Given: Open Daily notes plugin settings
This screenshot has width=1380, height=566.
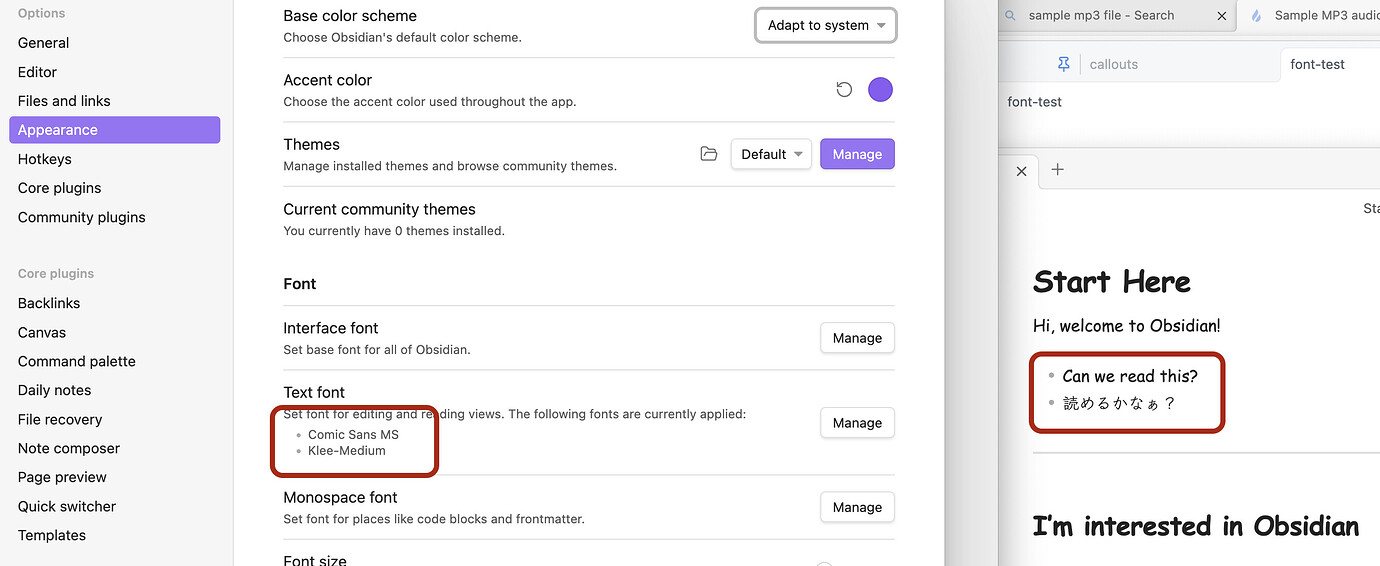Looking at the screenshot, I should pos(114,390).
